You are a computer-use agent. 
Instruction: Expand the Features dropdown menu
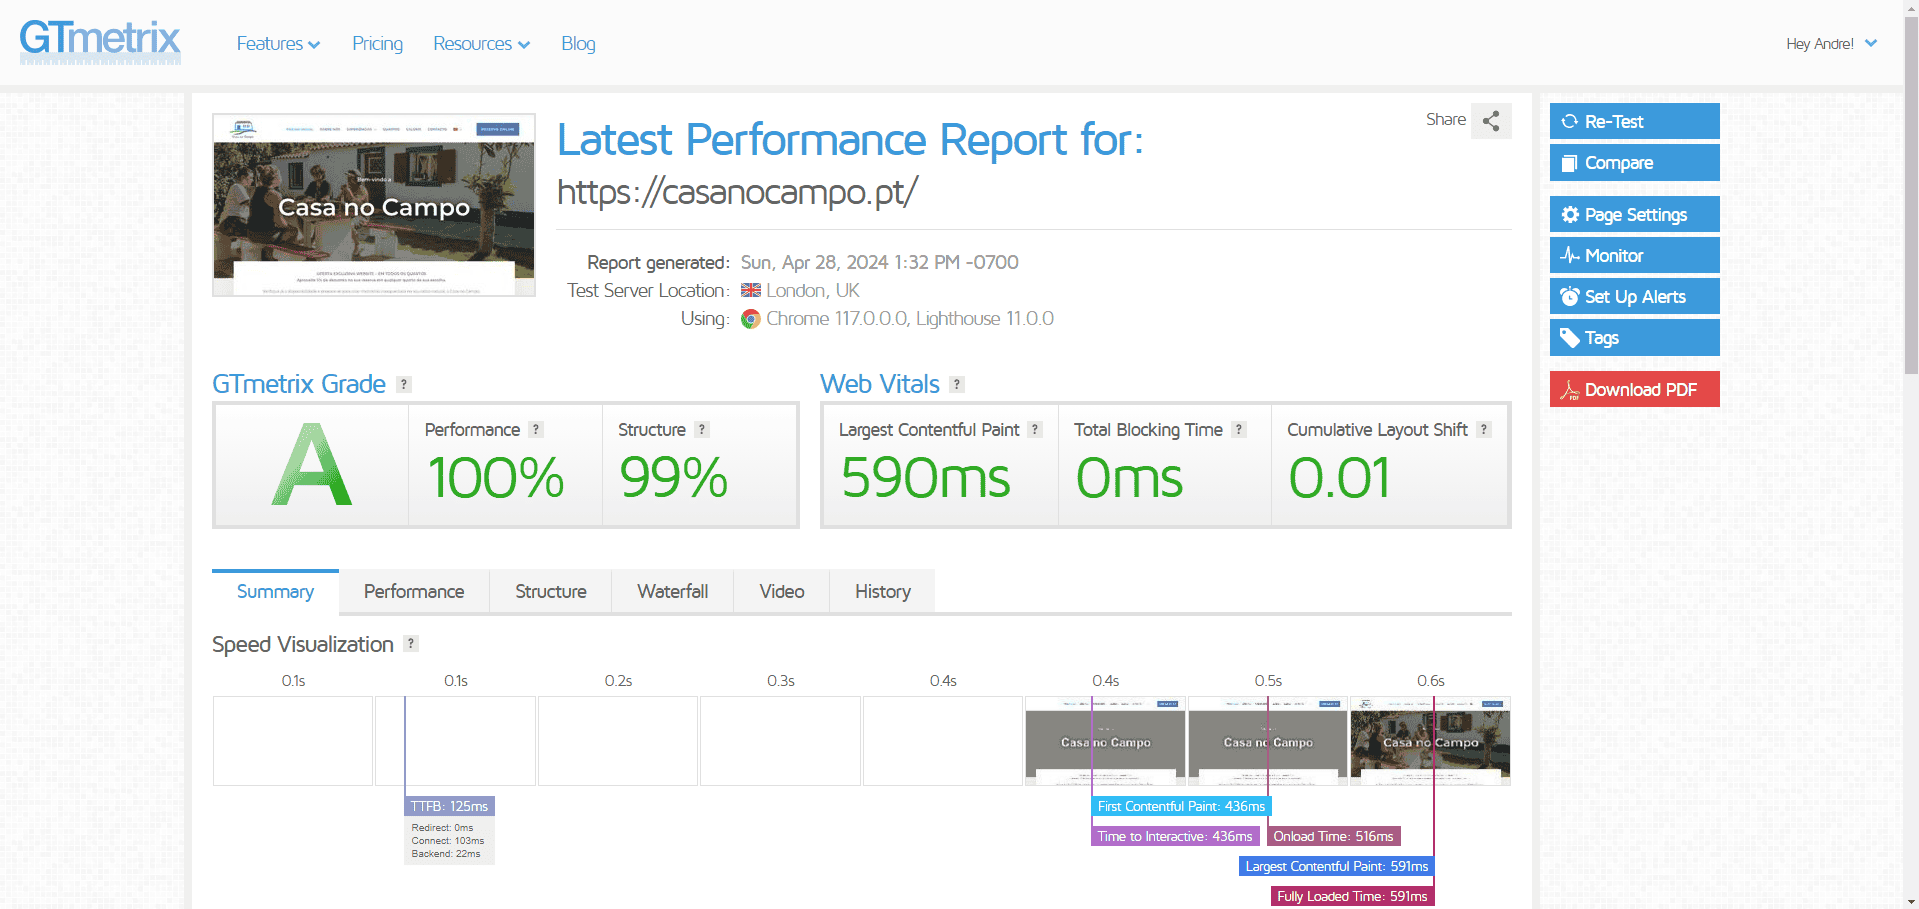[x=278, y=44]
